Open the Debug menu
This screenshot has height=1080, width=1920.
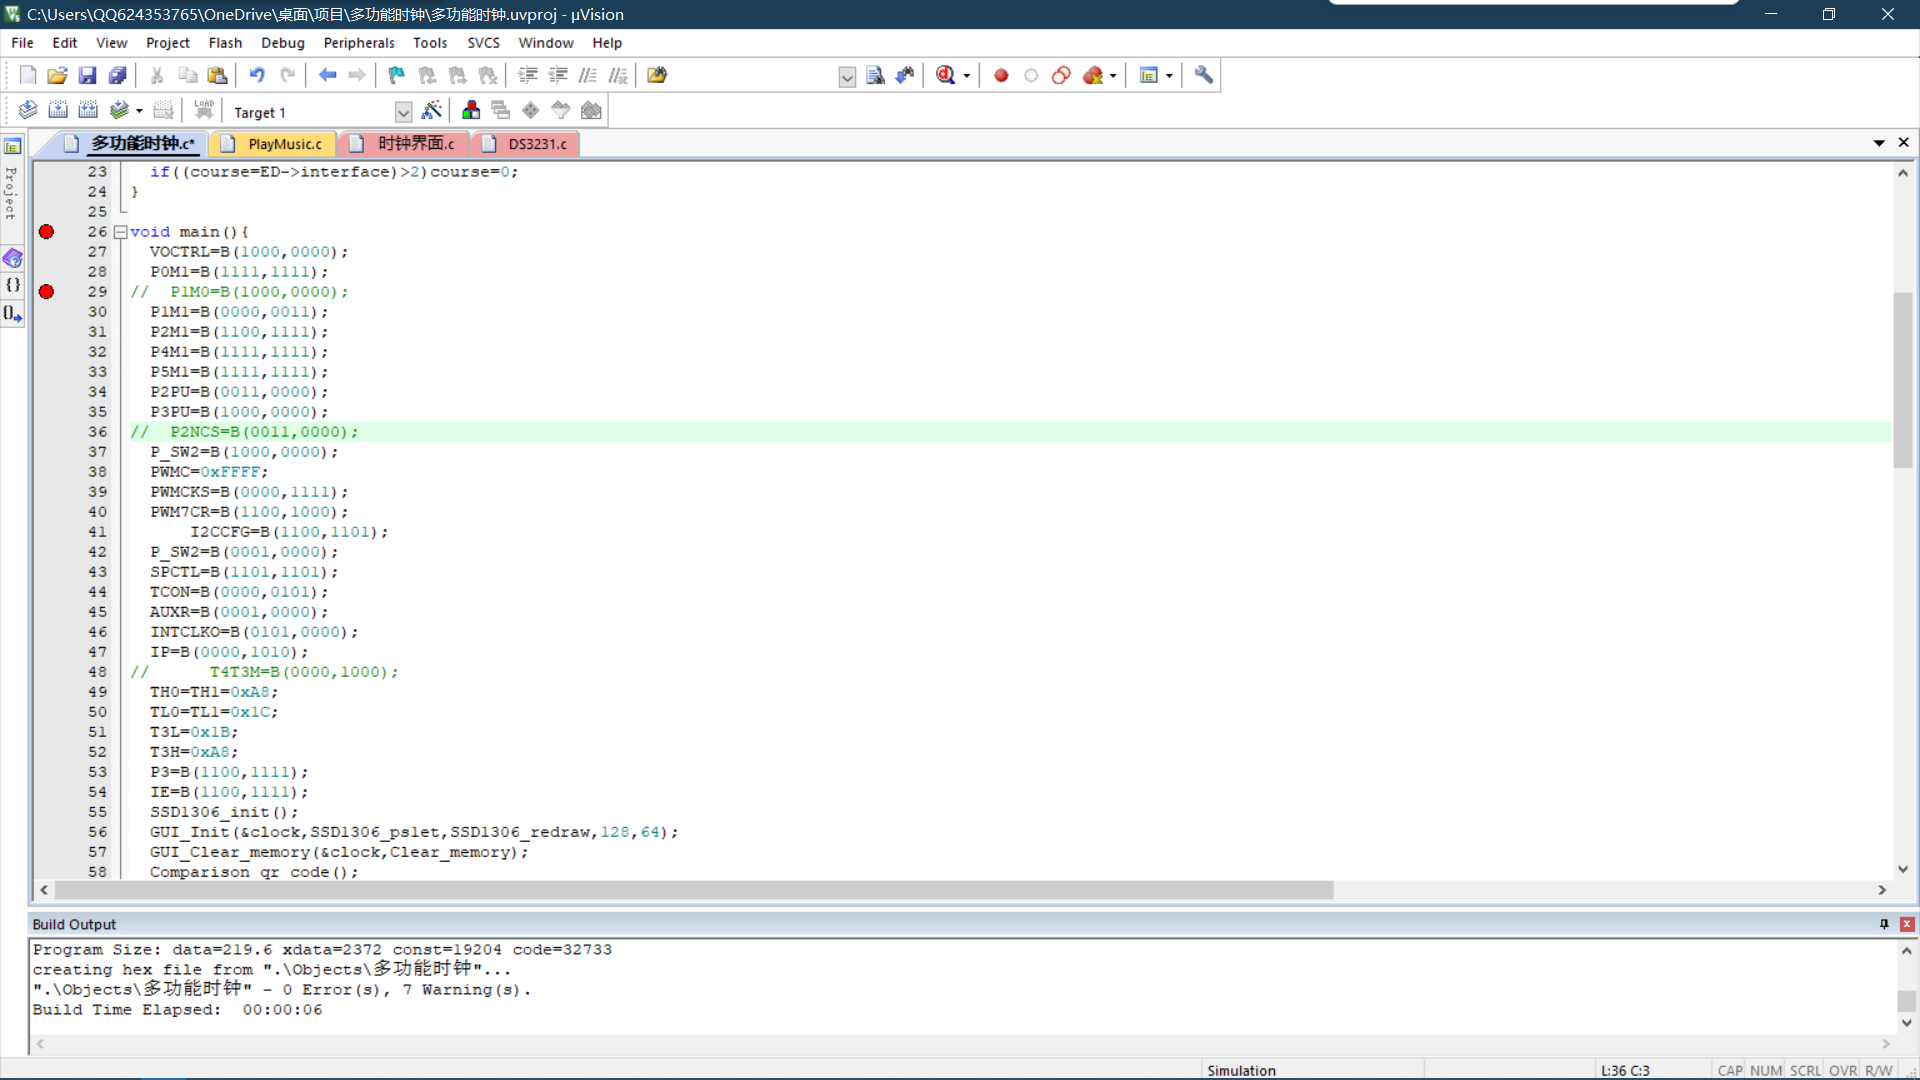coord(283,43)
